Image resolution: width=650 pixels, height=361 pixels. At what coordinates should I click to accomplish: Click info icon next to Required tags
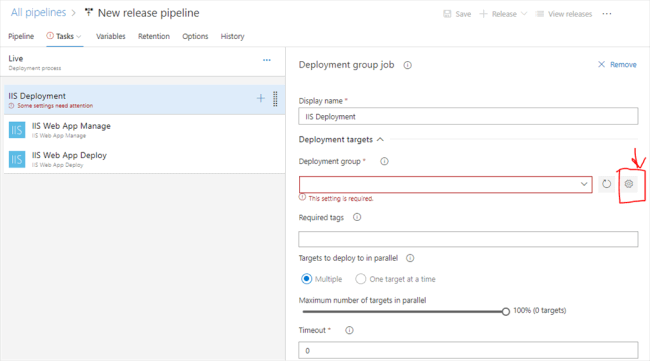[357, 217]
